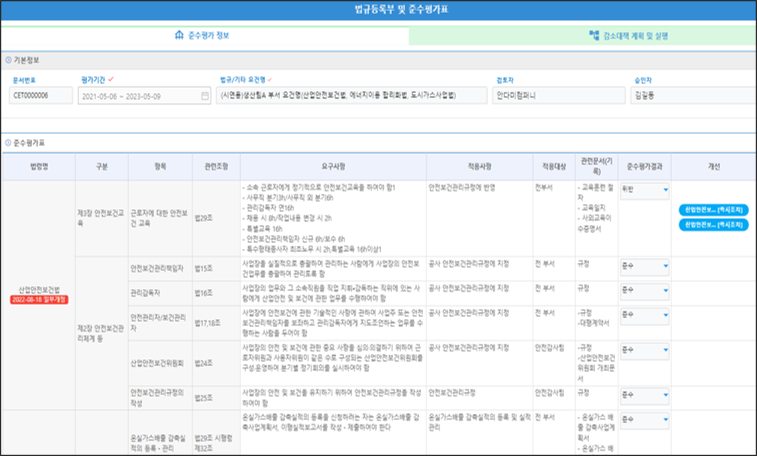Click the 제2장 안전보건관리체계 등 cell
The height and width of the screenshot is (456, 757).
coord(102,333)
